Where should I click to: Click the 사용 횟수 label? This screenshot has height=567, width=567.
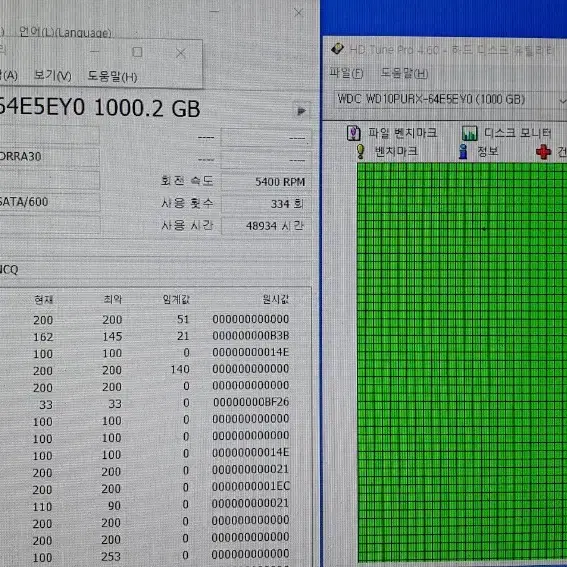(187, 203)
